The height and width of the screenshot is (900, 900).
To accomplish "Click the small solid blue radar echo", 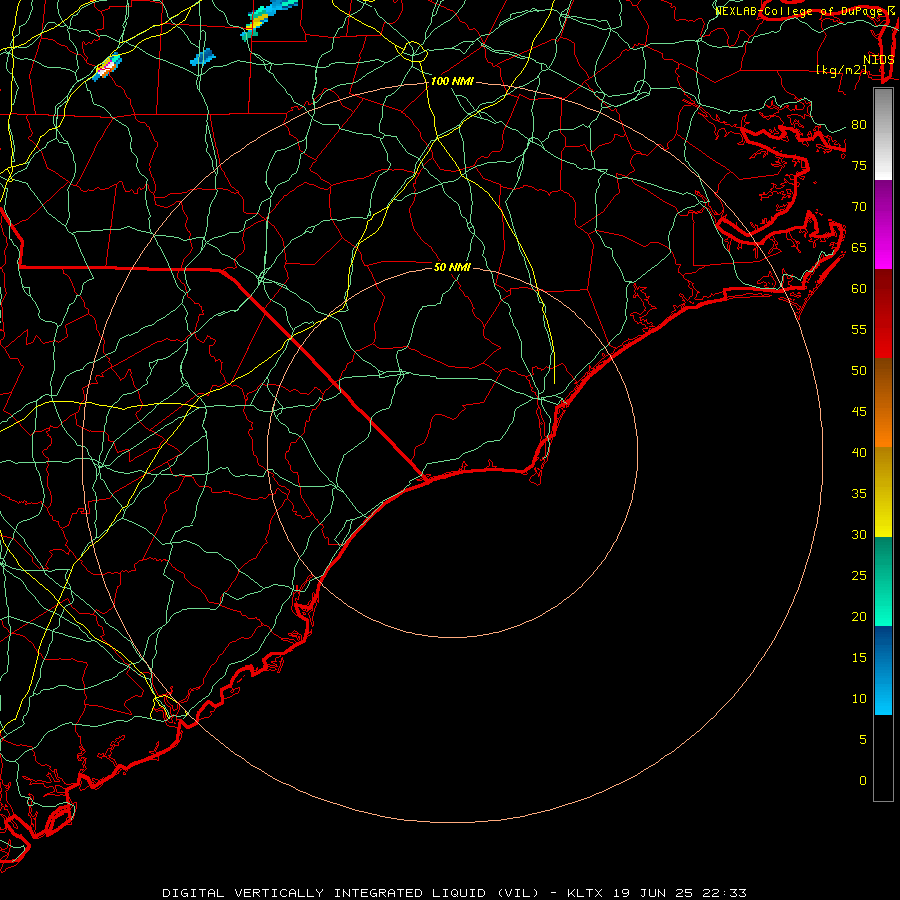I will (202, 56).
